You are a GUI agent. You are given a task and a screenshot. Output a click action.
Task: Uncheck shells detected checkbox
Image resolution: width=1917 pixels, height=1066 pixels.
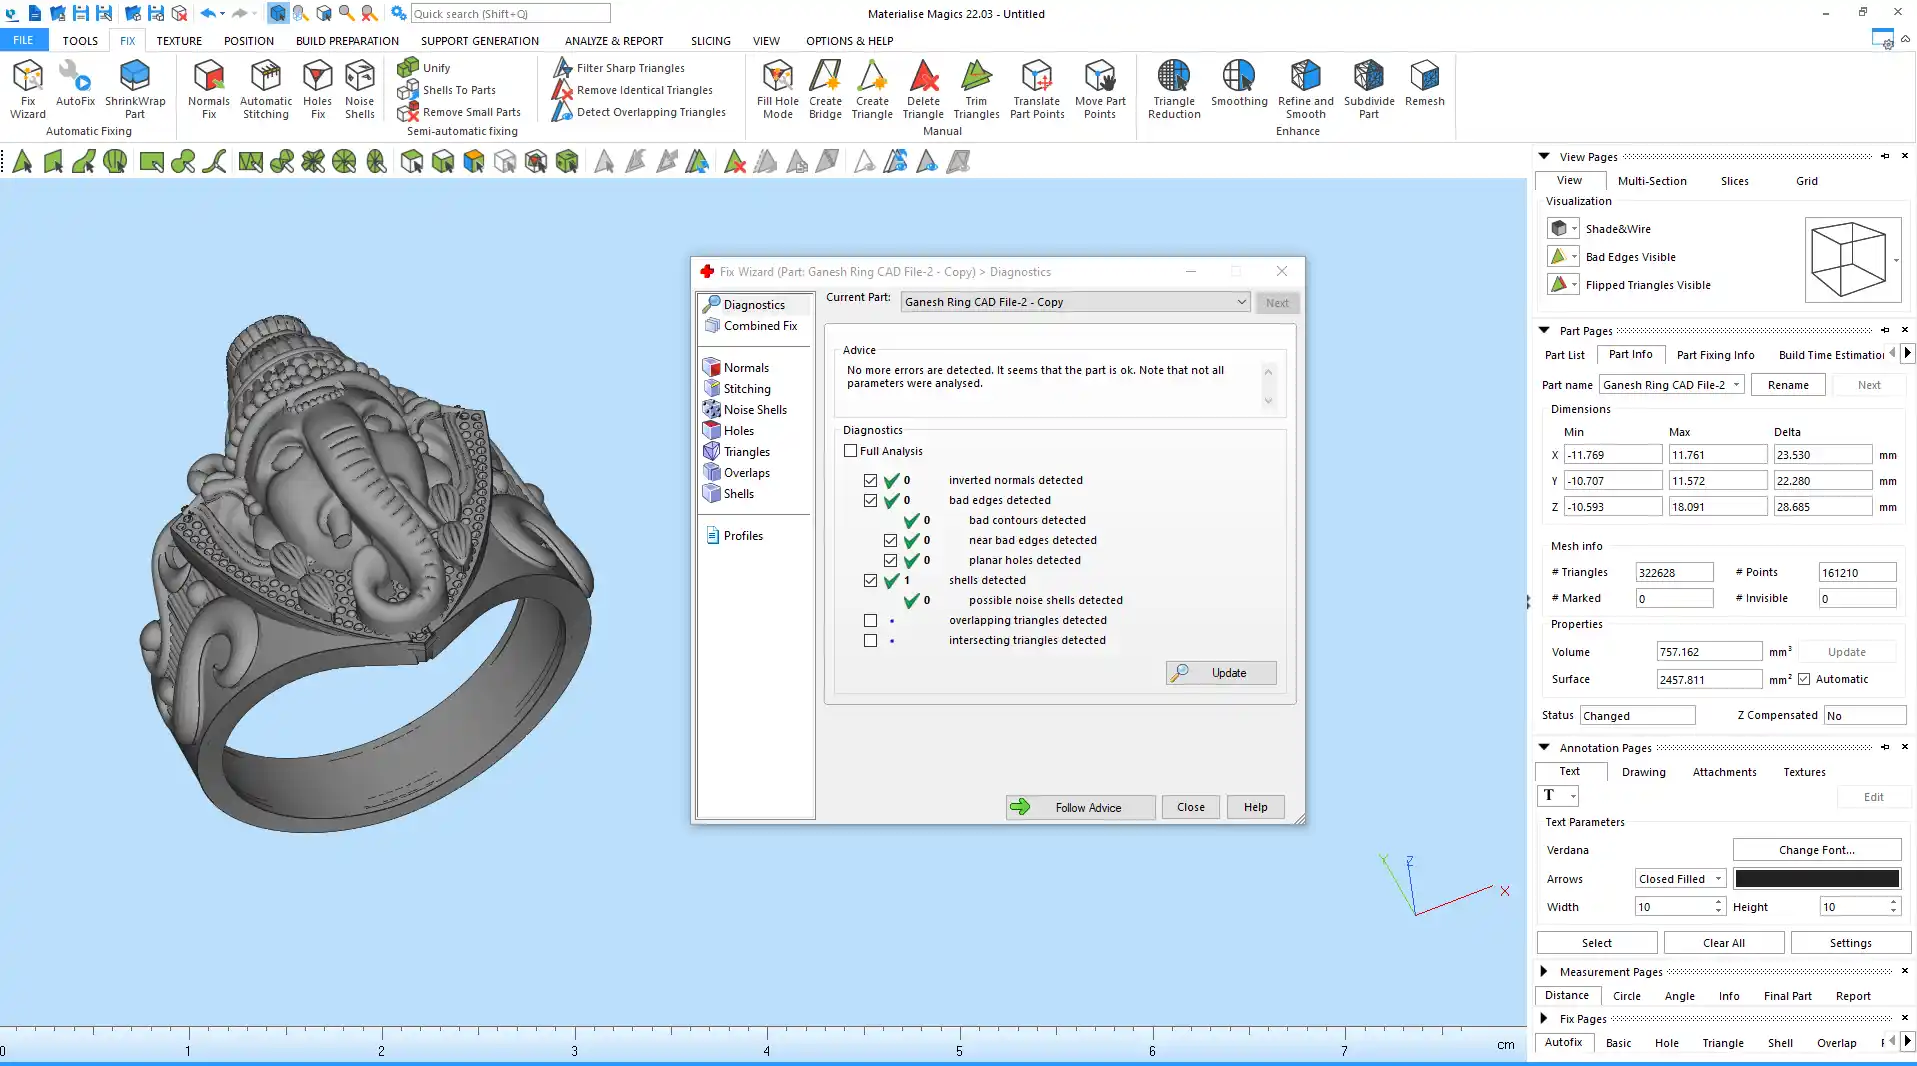pos(871,580)
